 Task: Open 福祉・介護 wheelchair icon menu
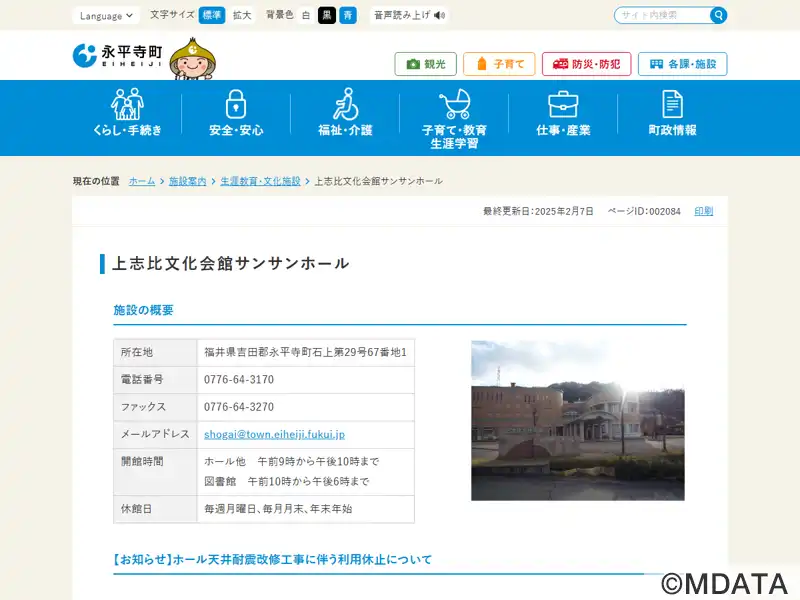pyautogui.click(x=345, y=113)
